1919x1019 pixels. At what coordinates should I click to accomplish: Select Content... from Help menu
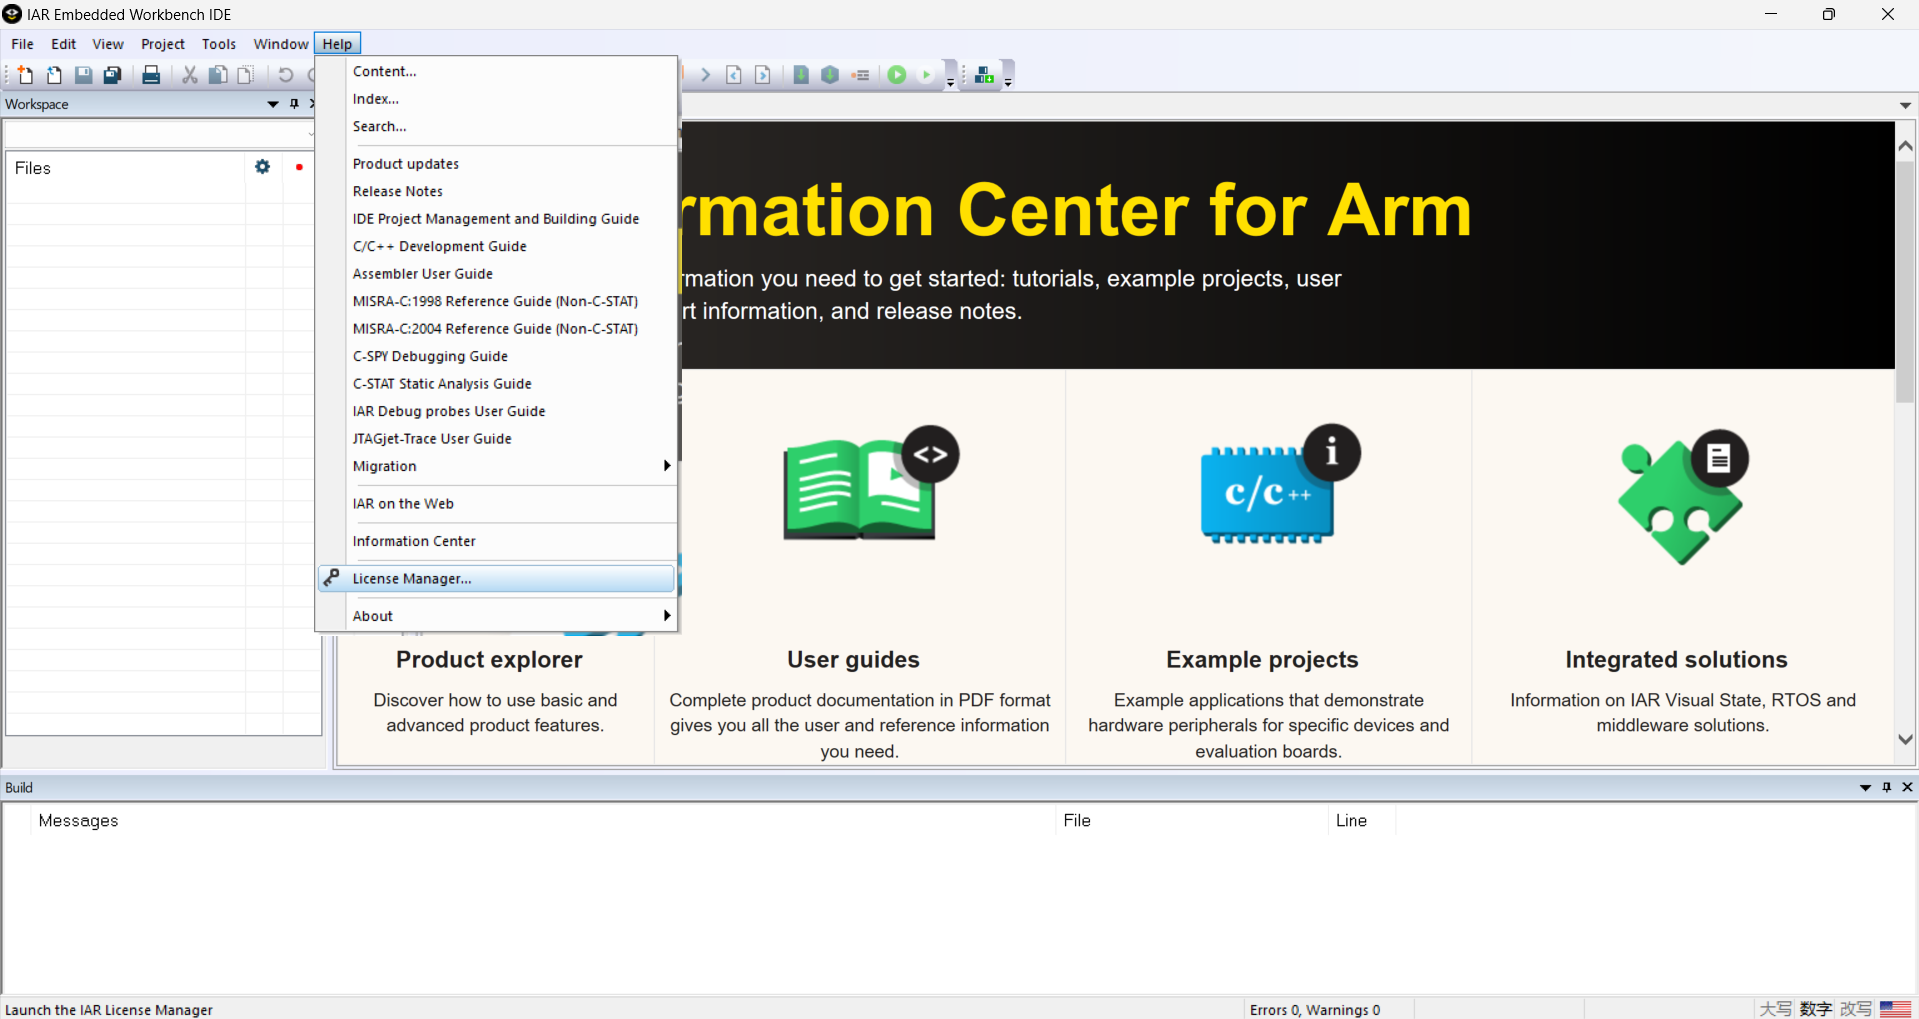(496, 71)
